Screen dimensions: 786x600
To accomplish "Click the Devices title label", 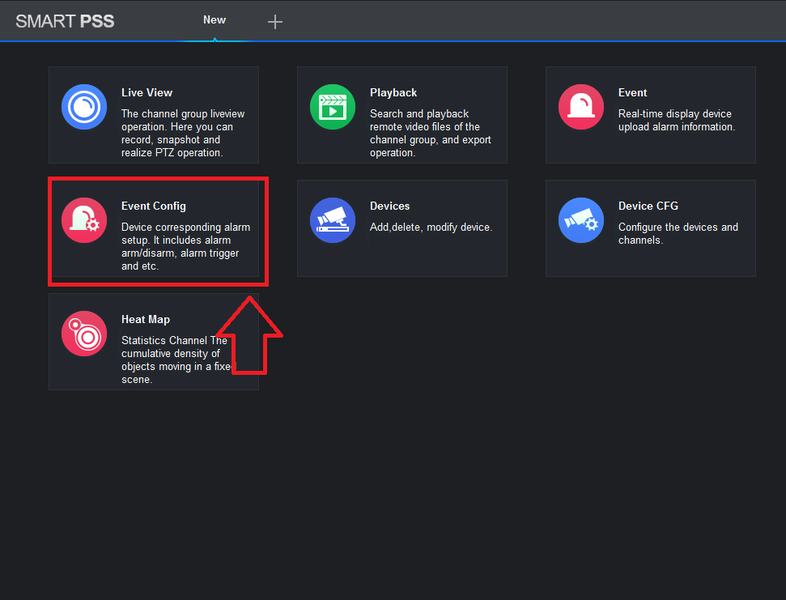I will point(389,206).
